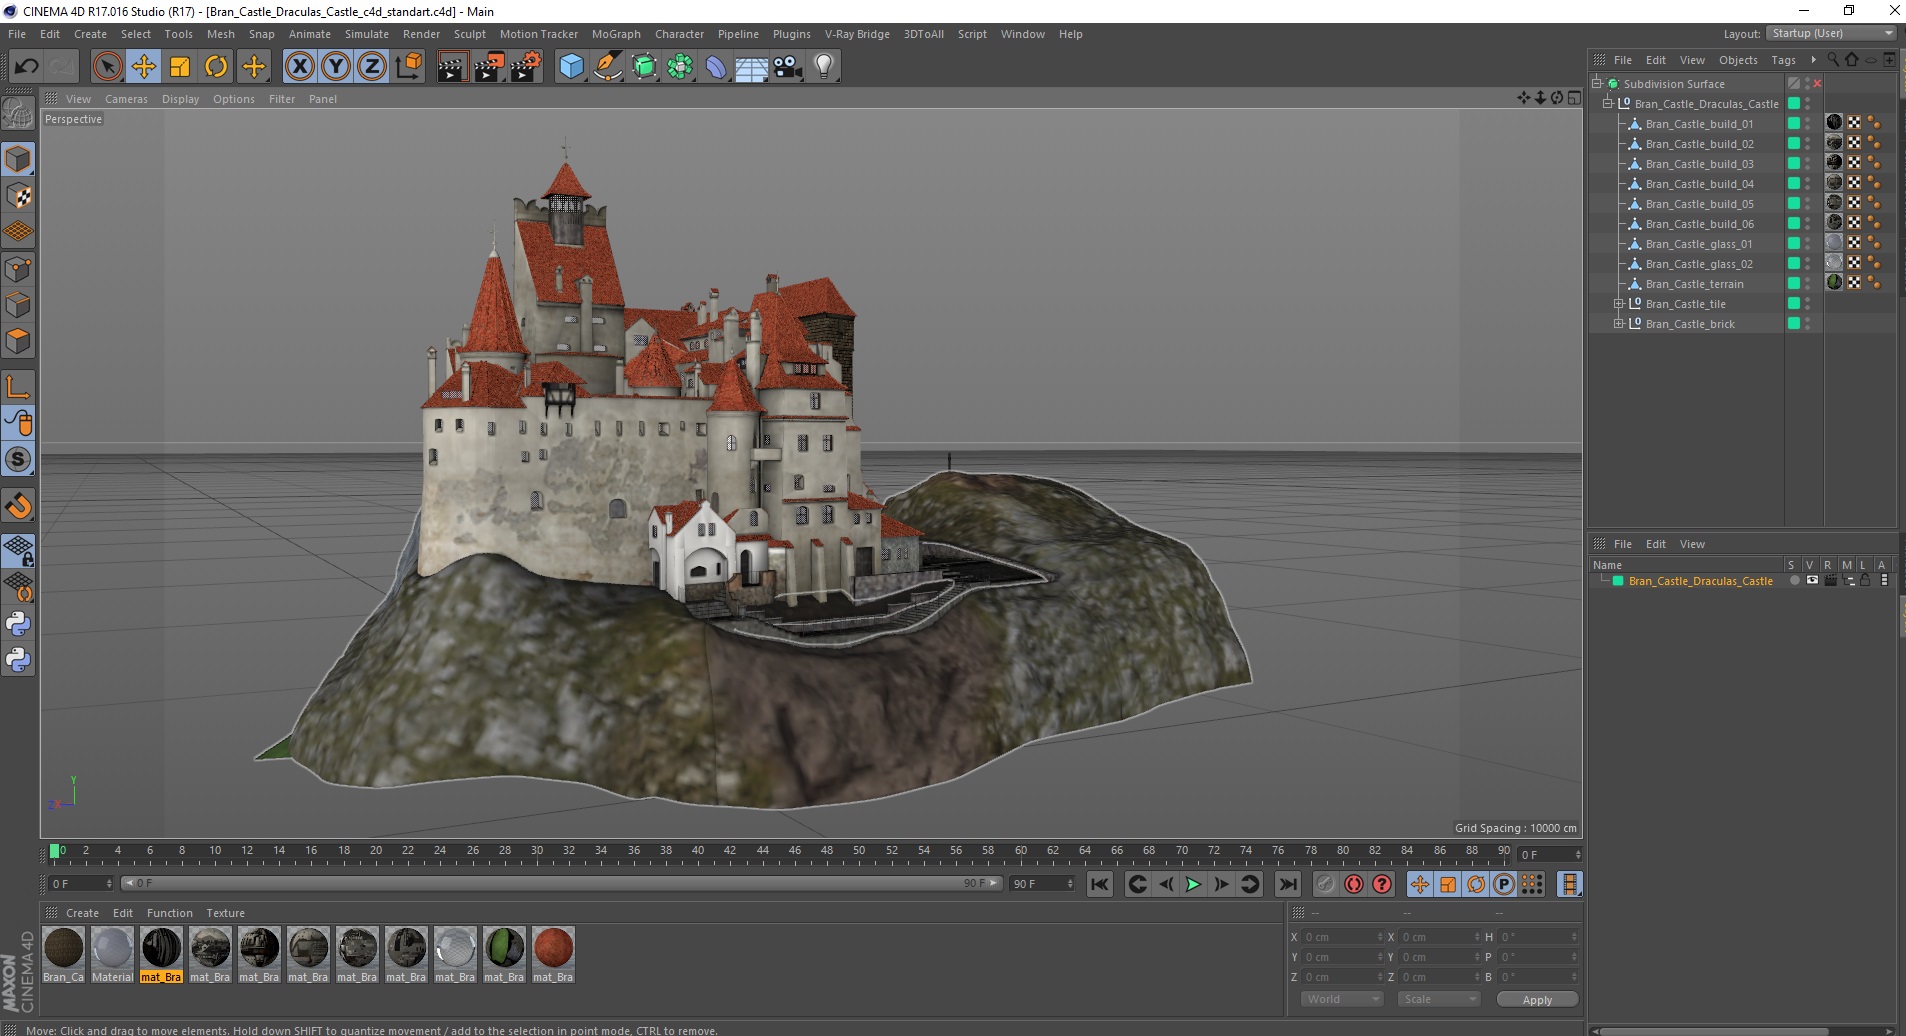Toggle X axis lock
This screenshot has height=1036, width=1906.
[x=299, y=67]
